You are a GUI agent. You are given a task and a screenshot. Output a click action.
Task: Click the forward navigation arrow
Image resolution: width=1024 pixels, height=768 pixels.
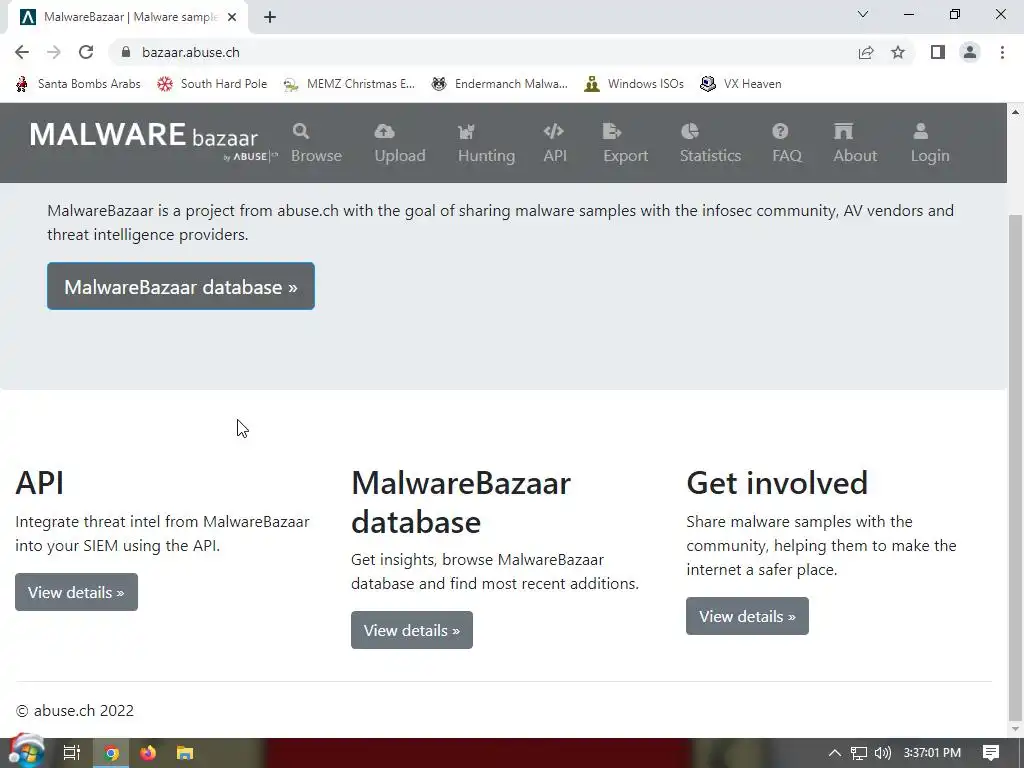[x=54, y=52]
